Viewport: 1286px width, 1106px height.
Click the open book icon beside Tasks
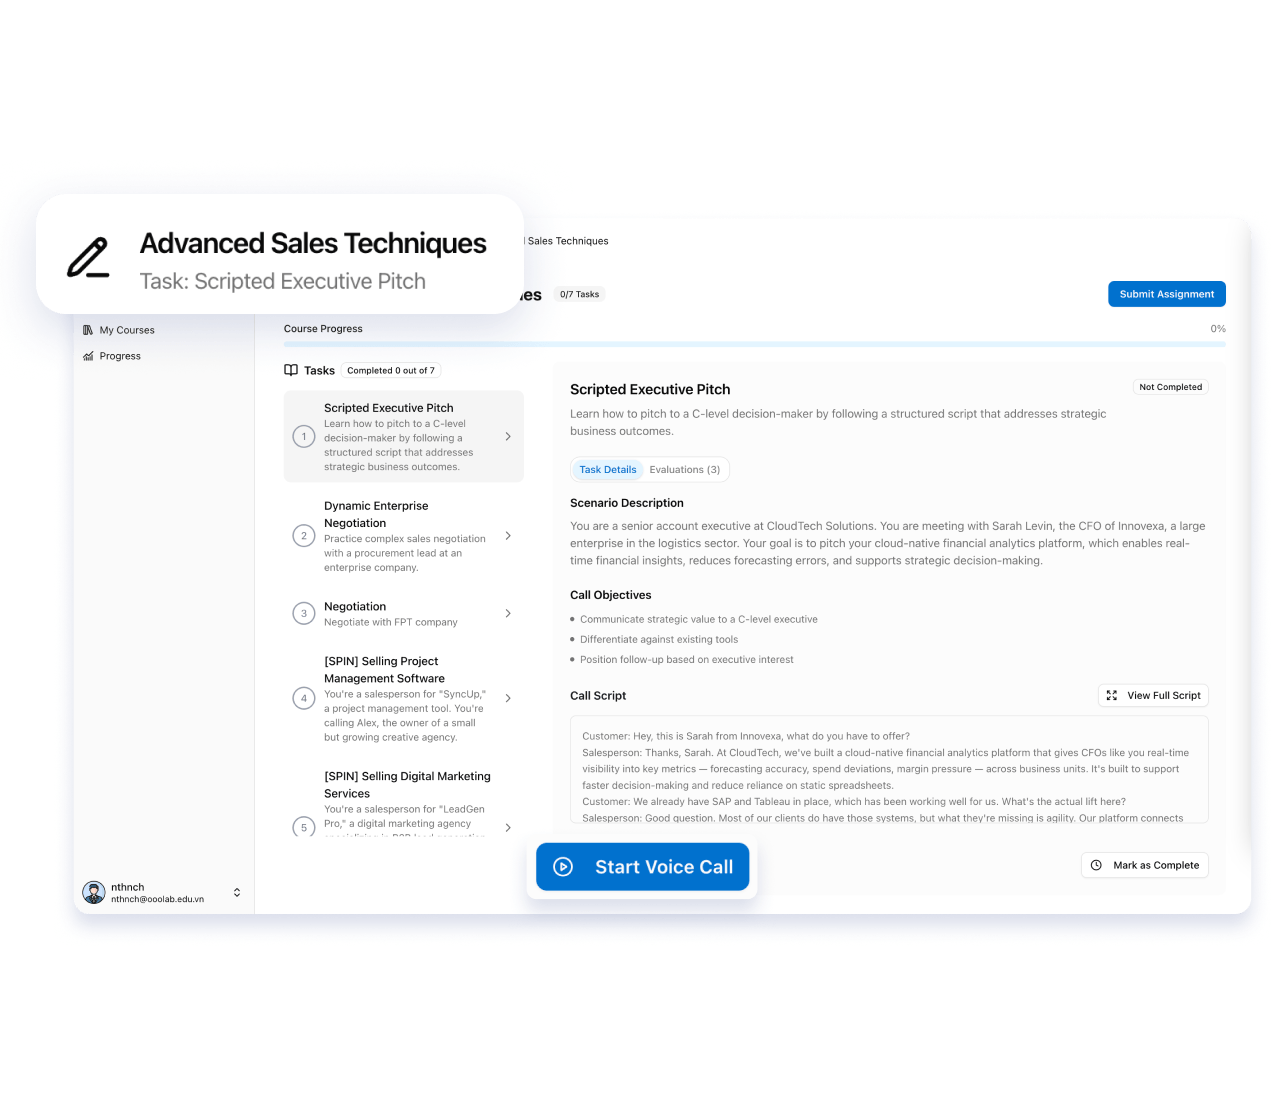coord(291,370)
